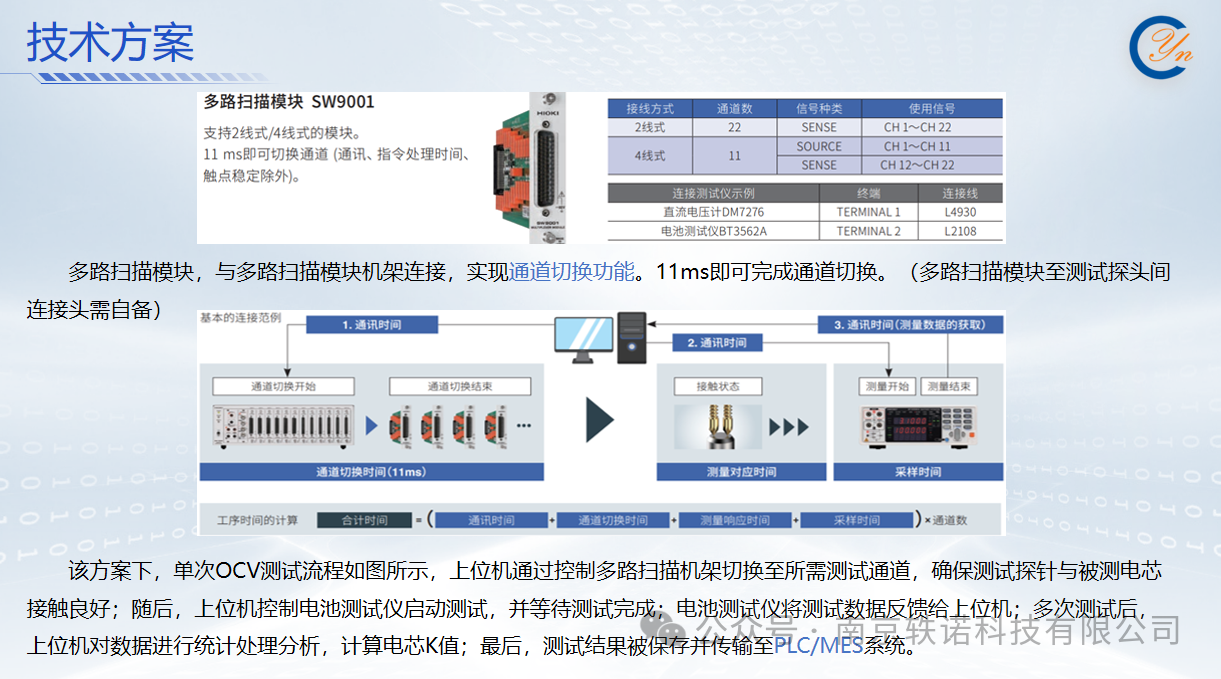Viewport: 1221px width, 679px height.
Task: Click the battery tester instrument image
Action: point(917,427)
